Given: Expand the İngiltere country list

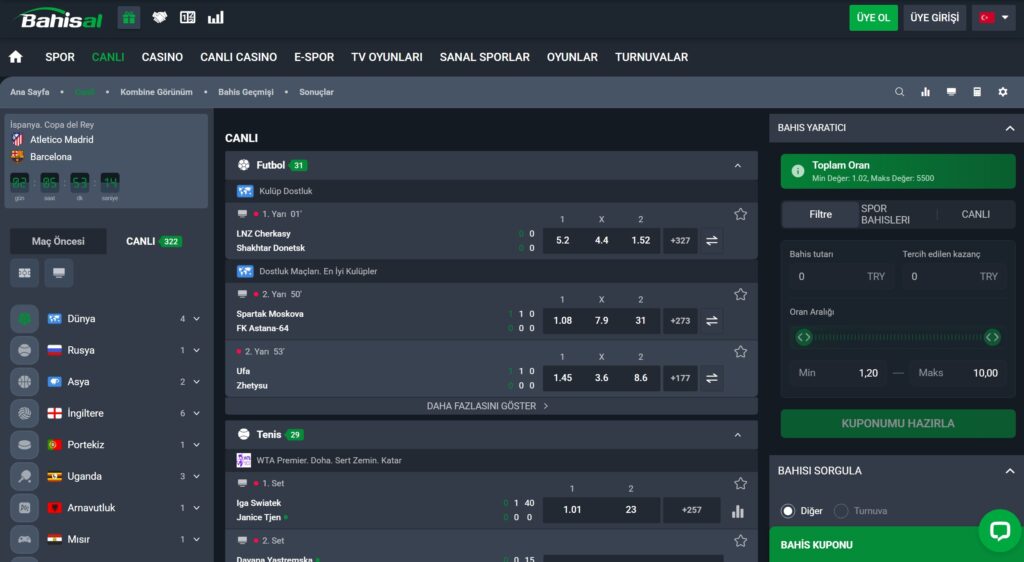Looking at the screenshot, I should click(x=196, y=413).
